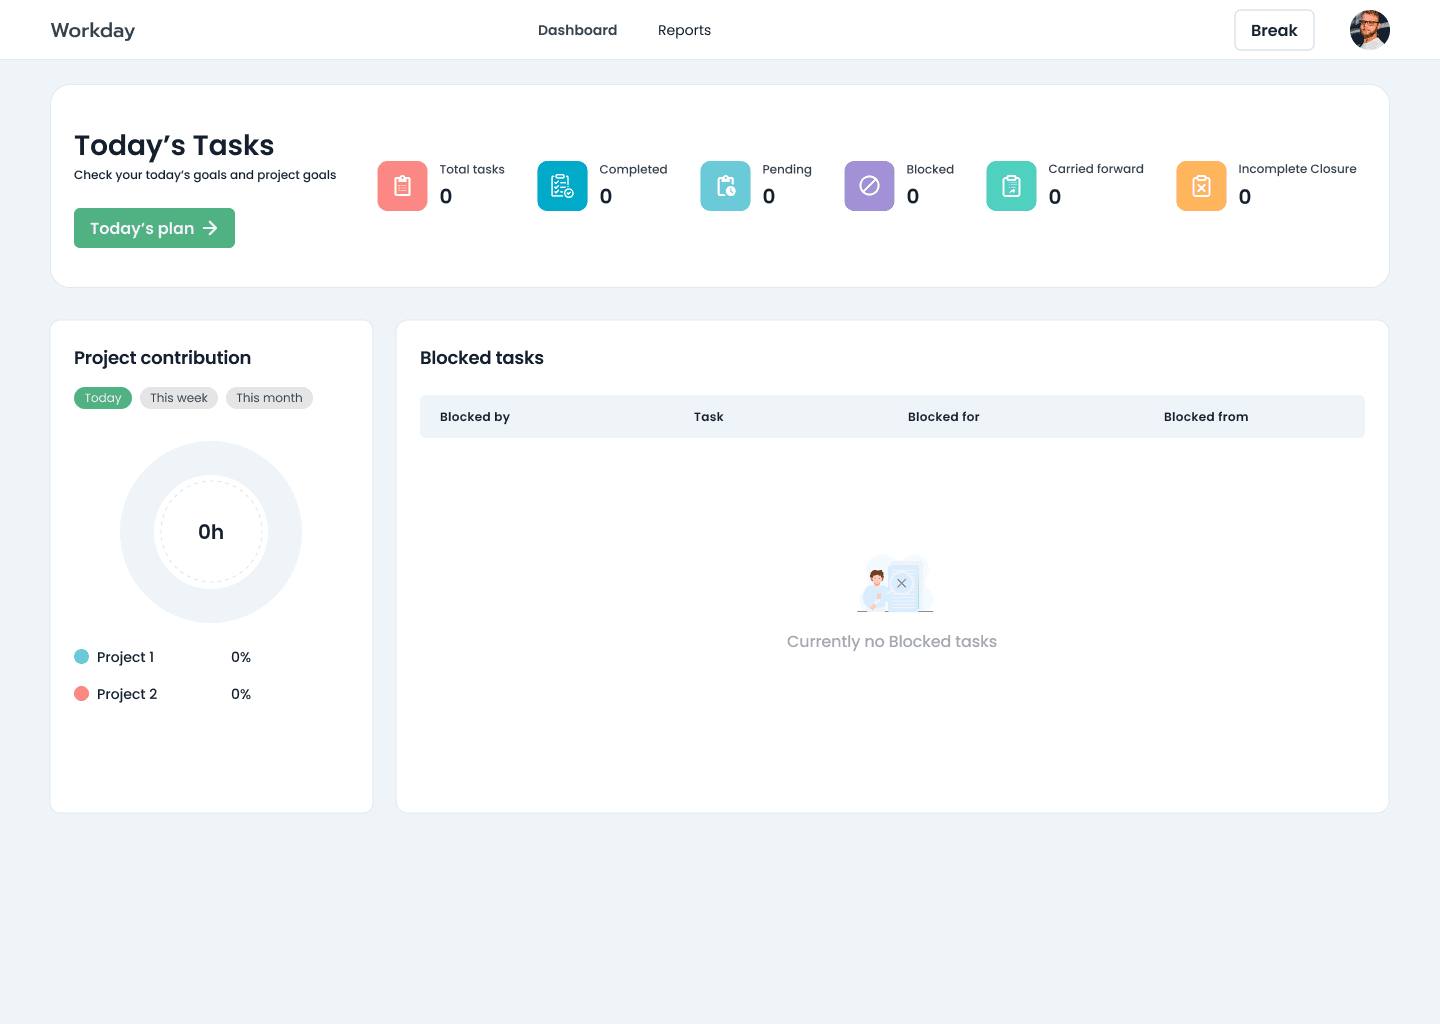Click the blue Completed checklist icon
Screen dimensions: 1440x1024
click(562, 186)
